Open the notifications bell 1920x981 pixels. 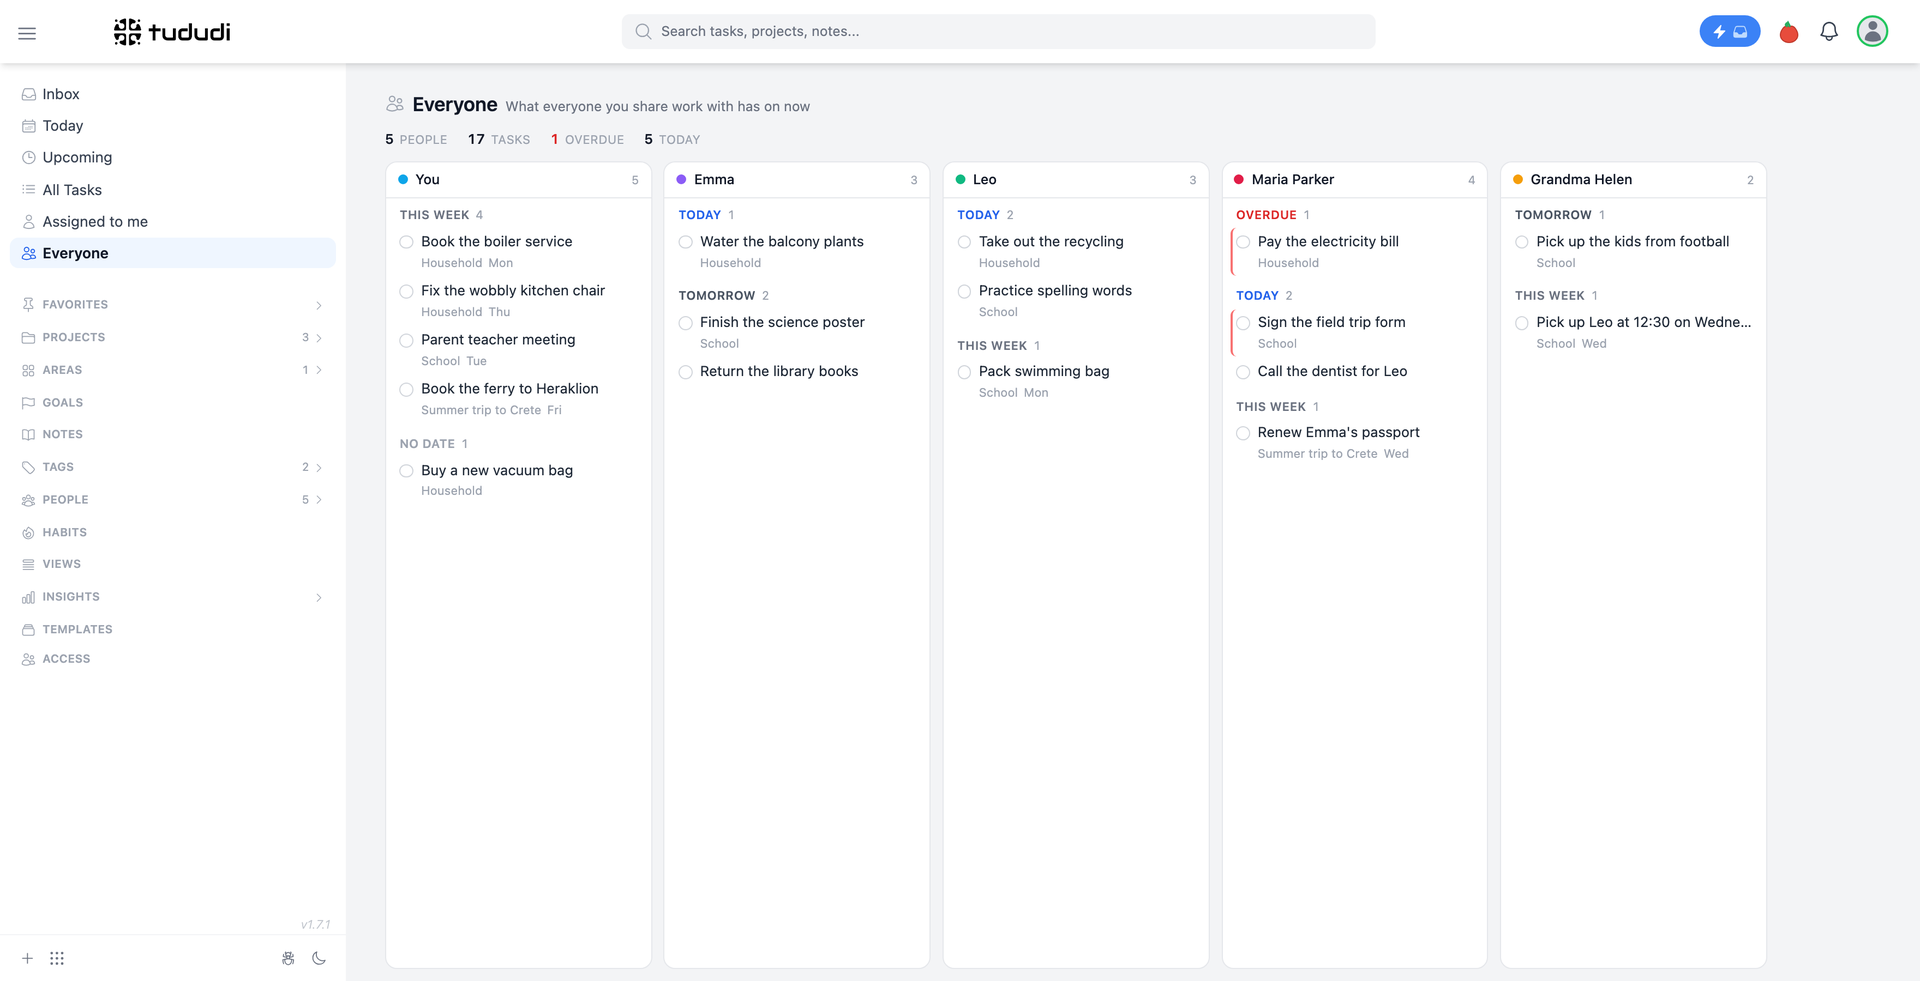pyautogui.click(x=1829, y=32)
